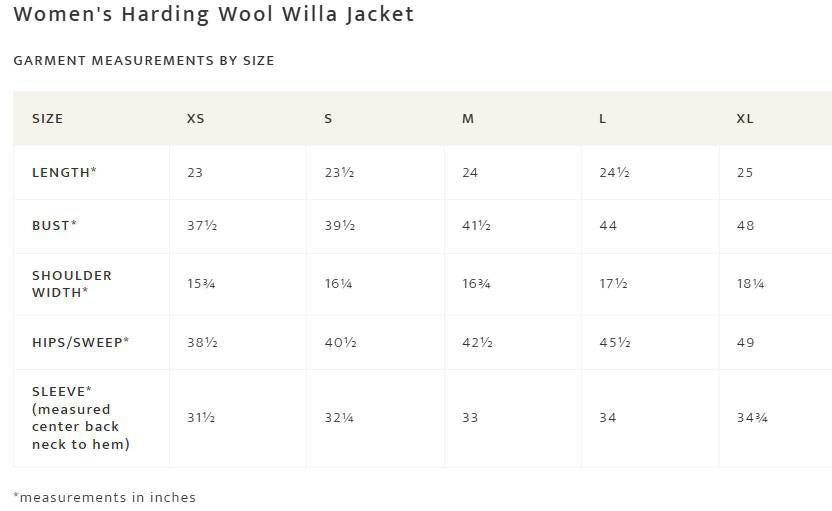
Task: Click the HIPS/SWEEP row label
Action: coord(80,343)
